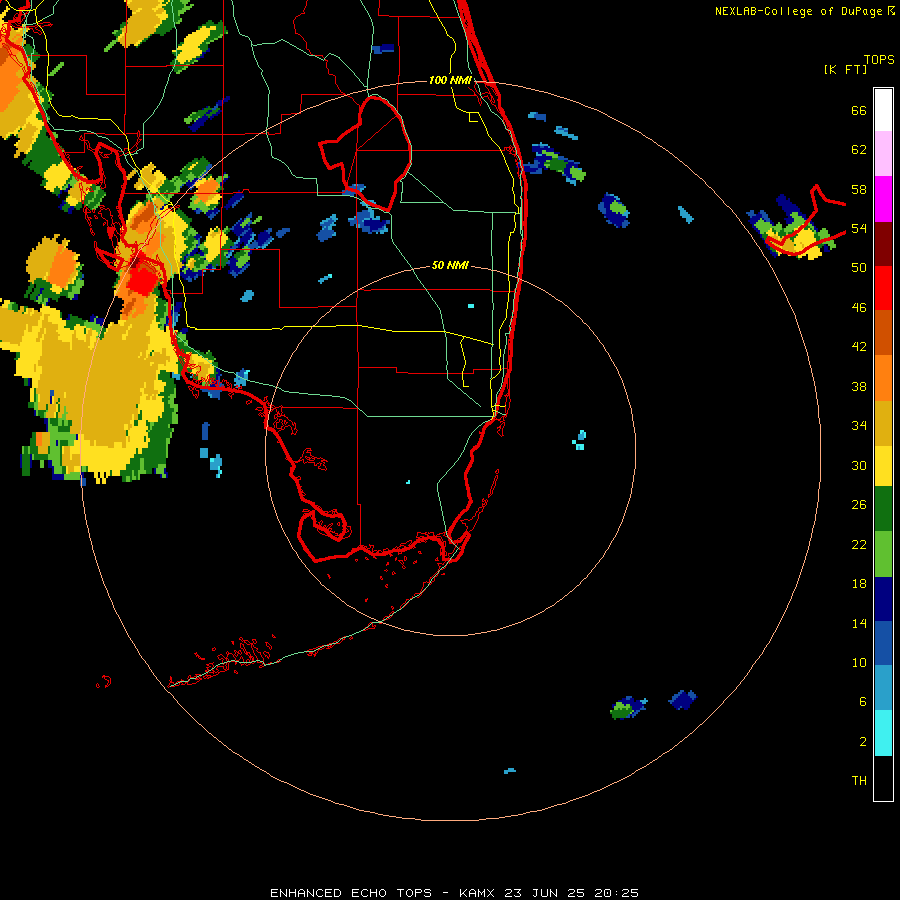Click the "38" legend value
900x900 pixels.
coord(859,386)
